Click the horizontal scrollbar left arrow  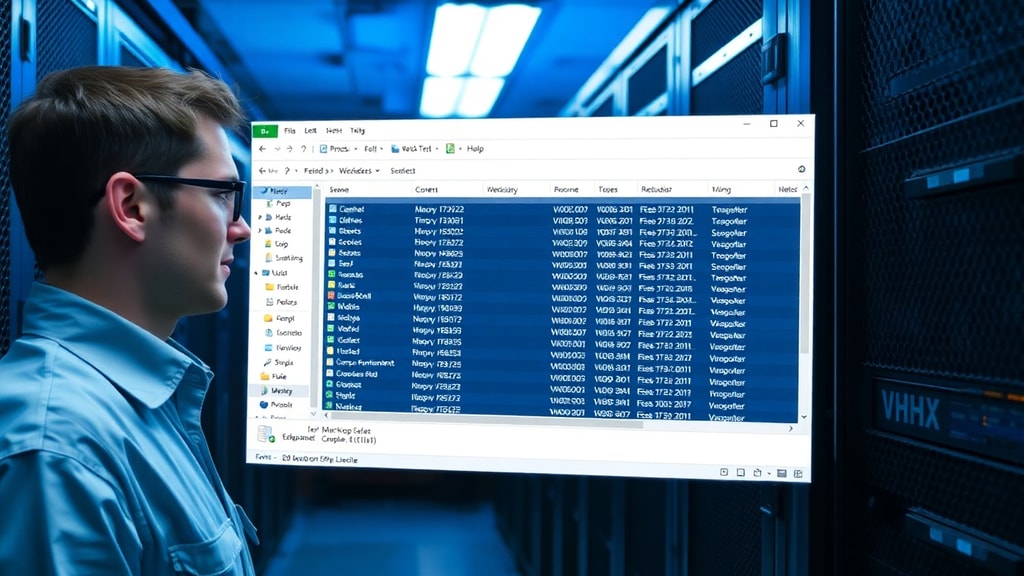(x=327, y=415)
